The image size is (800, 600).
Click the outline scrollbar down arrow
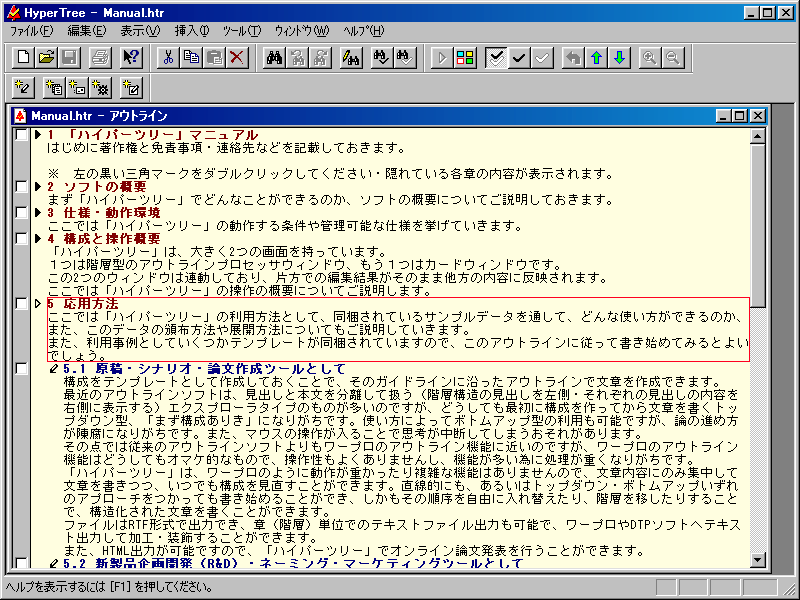pyautogui.click(x=758, y=560)
